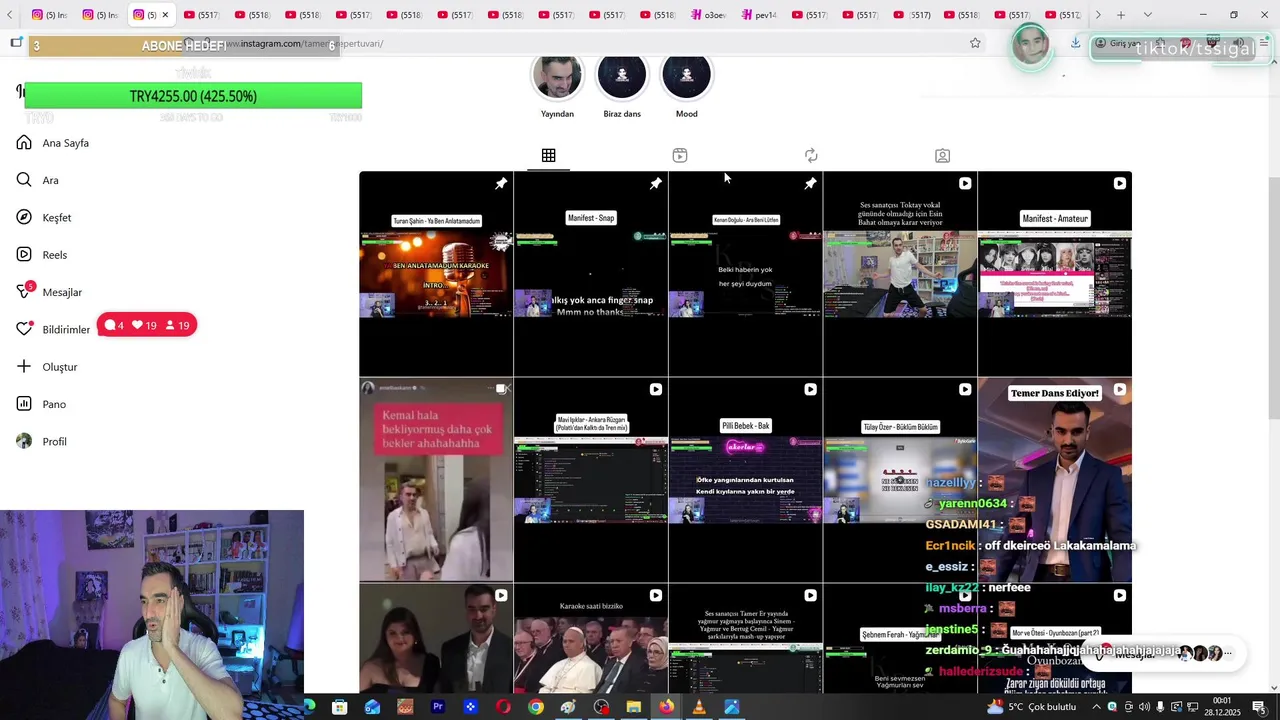Open the Temer Dans Ediyor reel
The height and width of the screenshot is (720, 1280).
1055,480
